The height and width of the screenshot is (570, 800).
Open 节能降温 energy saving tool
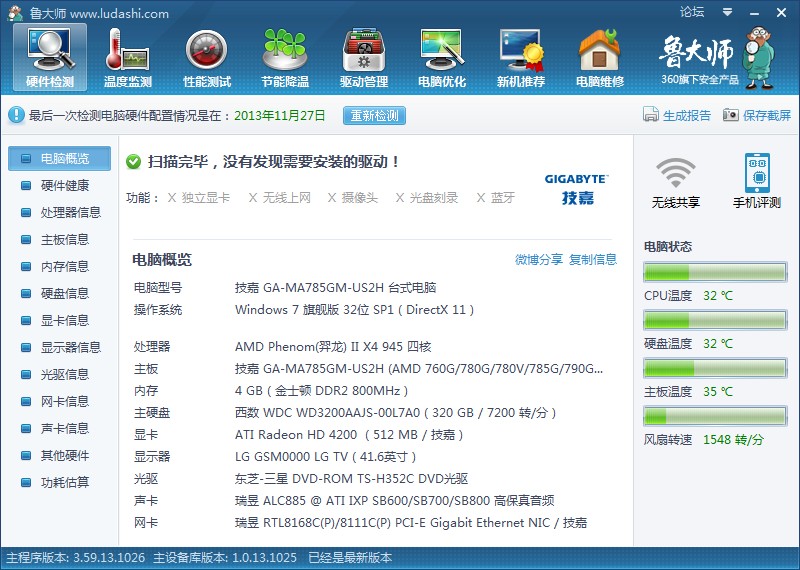[285, 58]
